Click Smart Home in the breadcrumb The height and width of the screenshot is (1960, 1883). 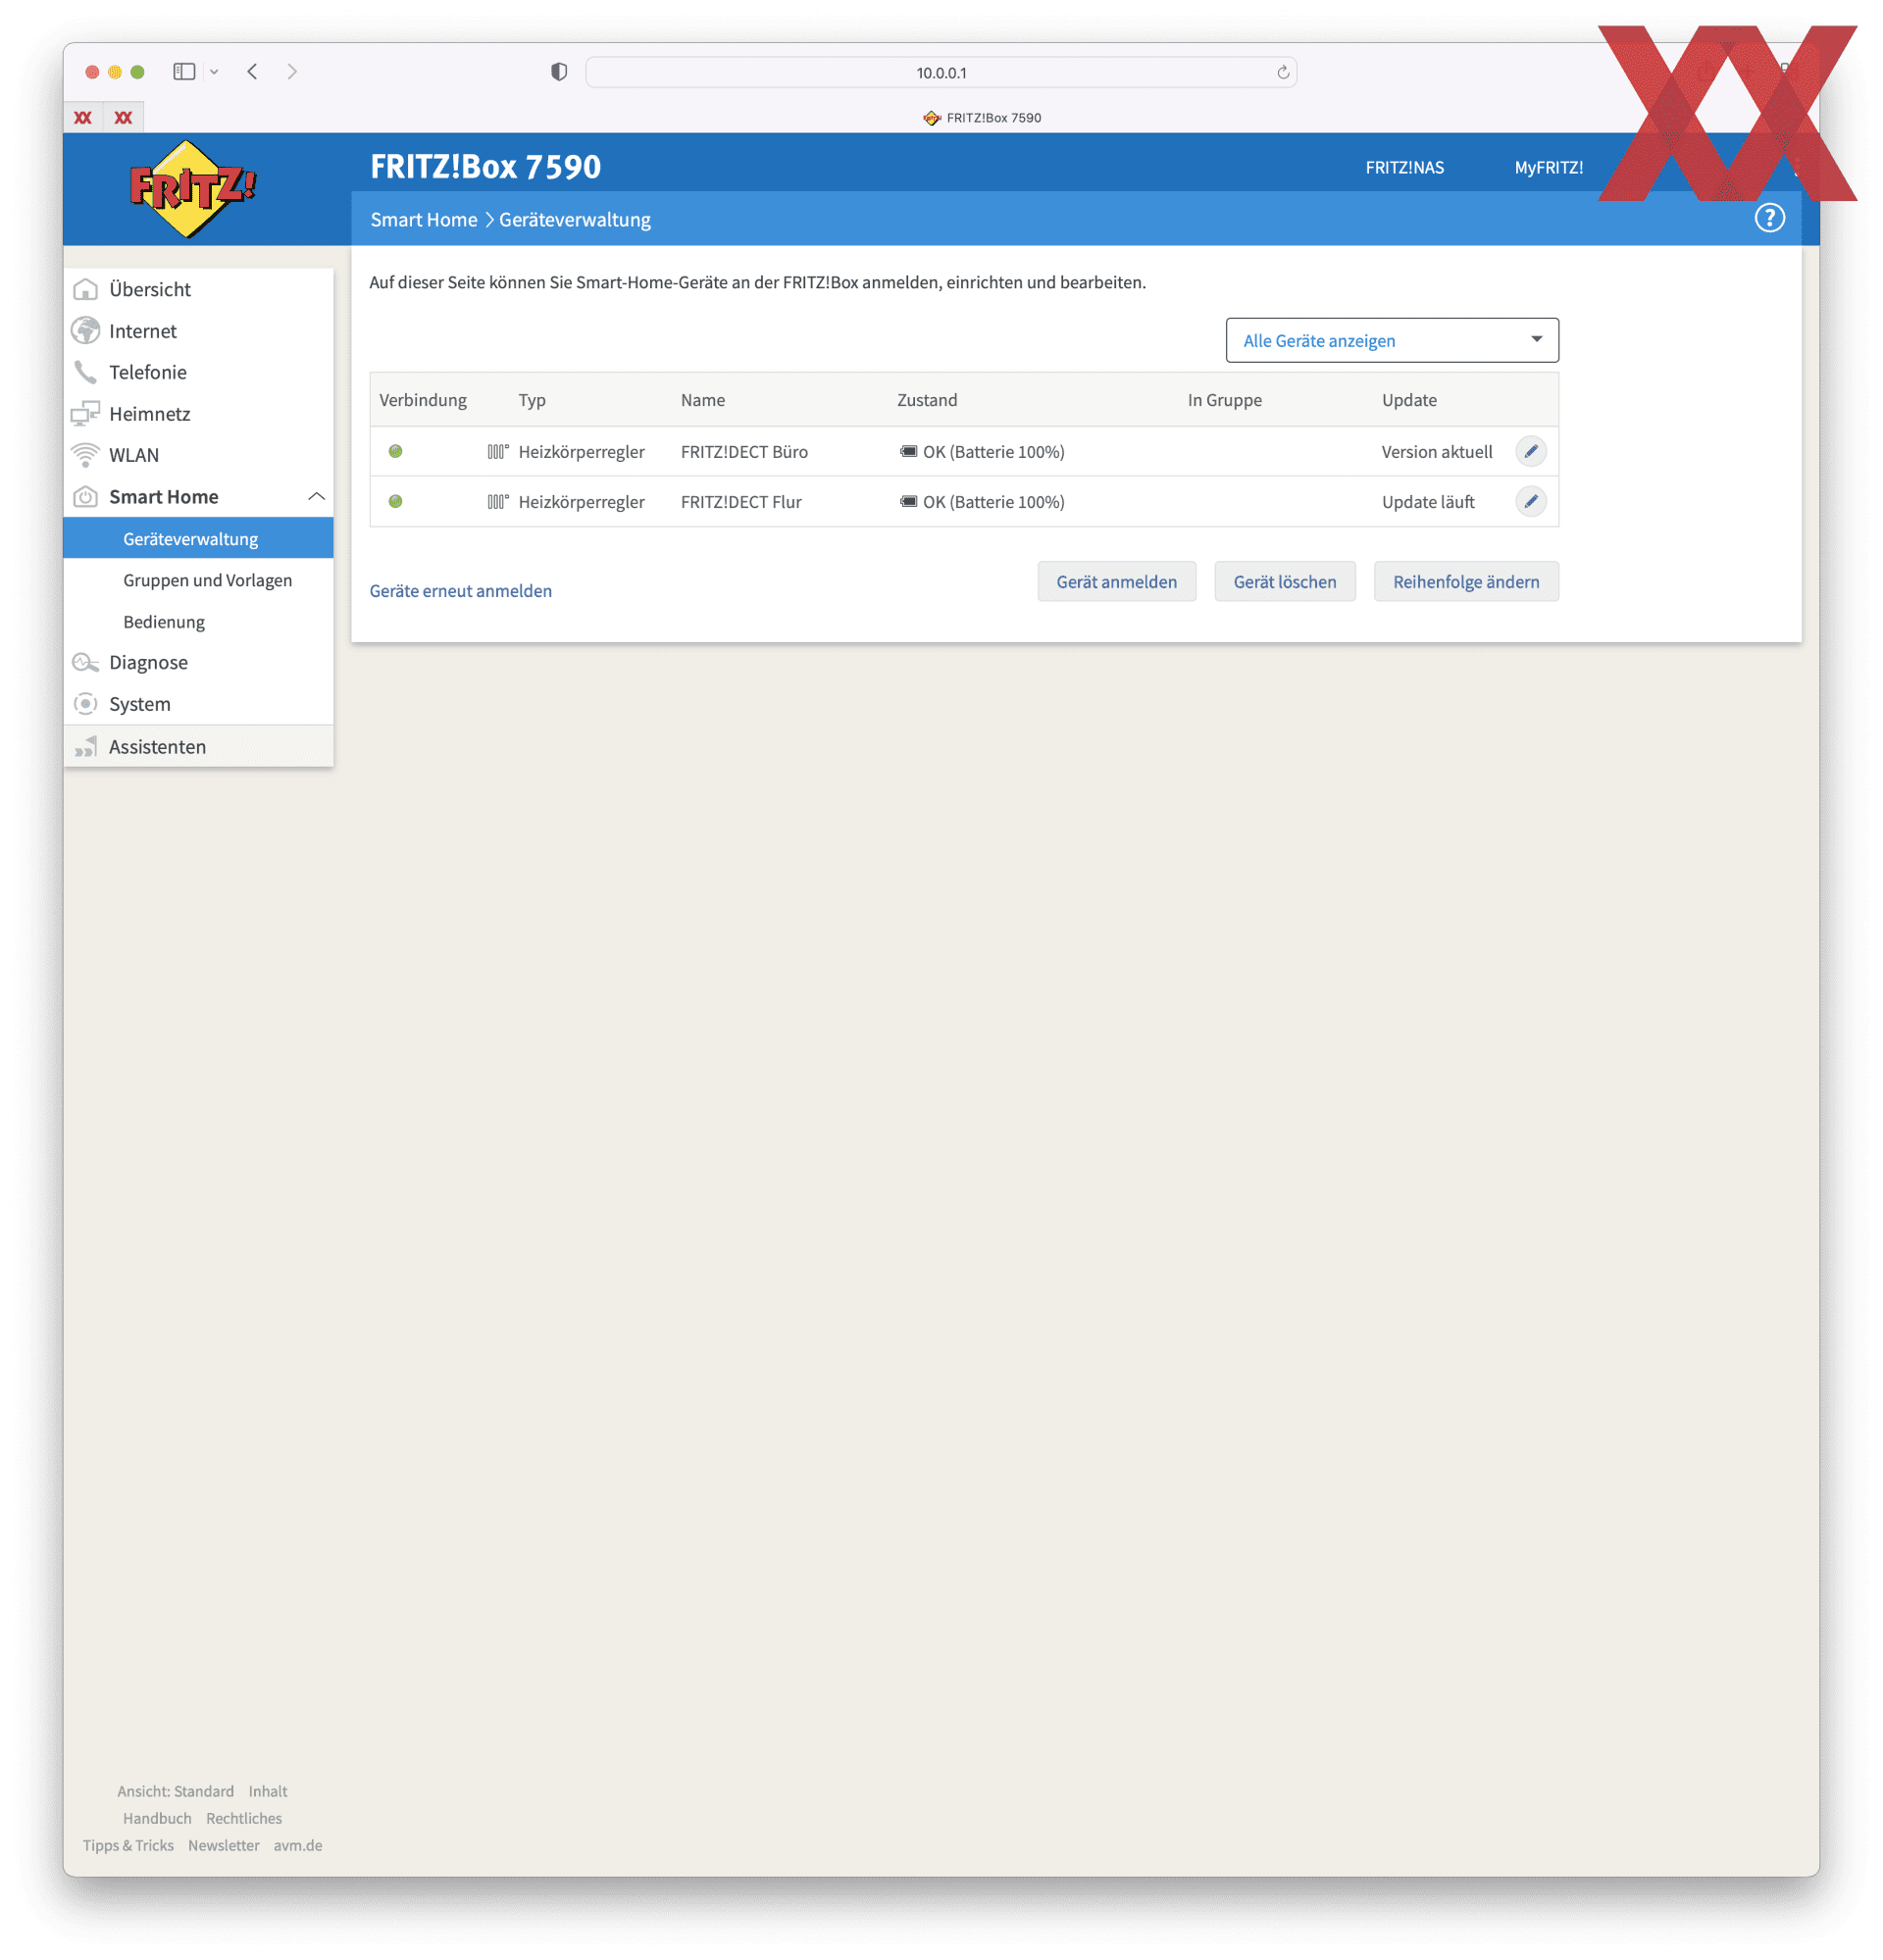click(x=423, y=219)
